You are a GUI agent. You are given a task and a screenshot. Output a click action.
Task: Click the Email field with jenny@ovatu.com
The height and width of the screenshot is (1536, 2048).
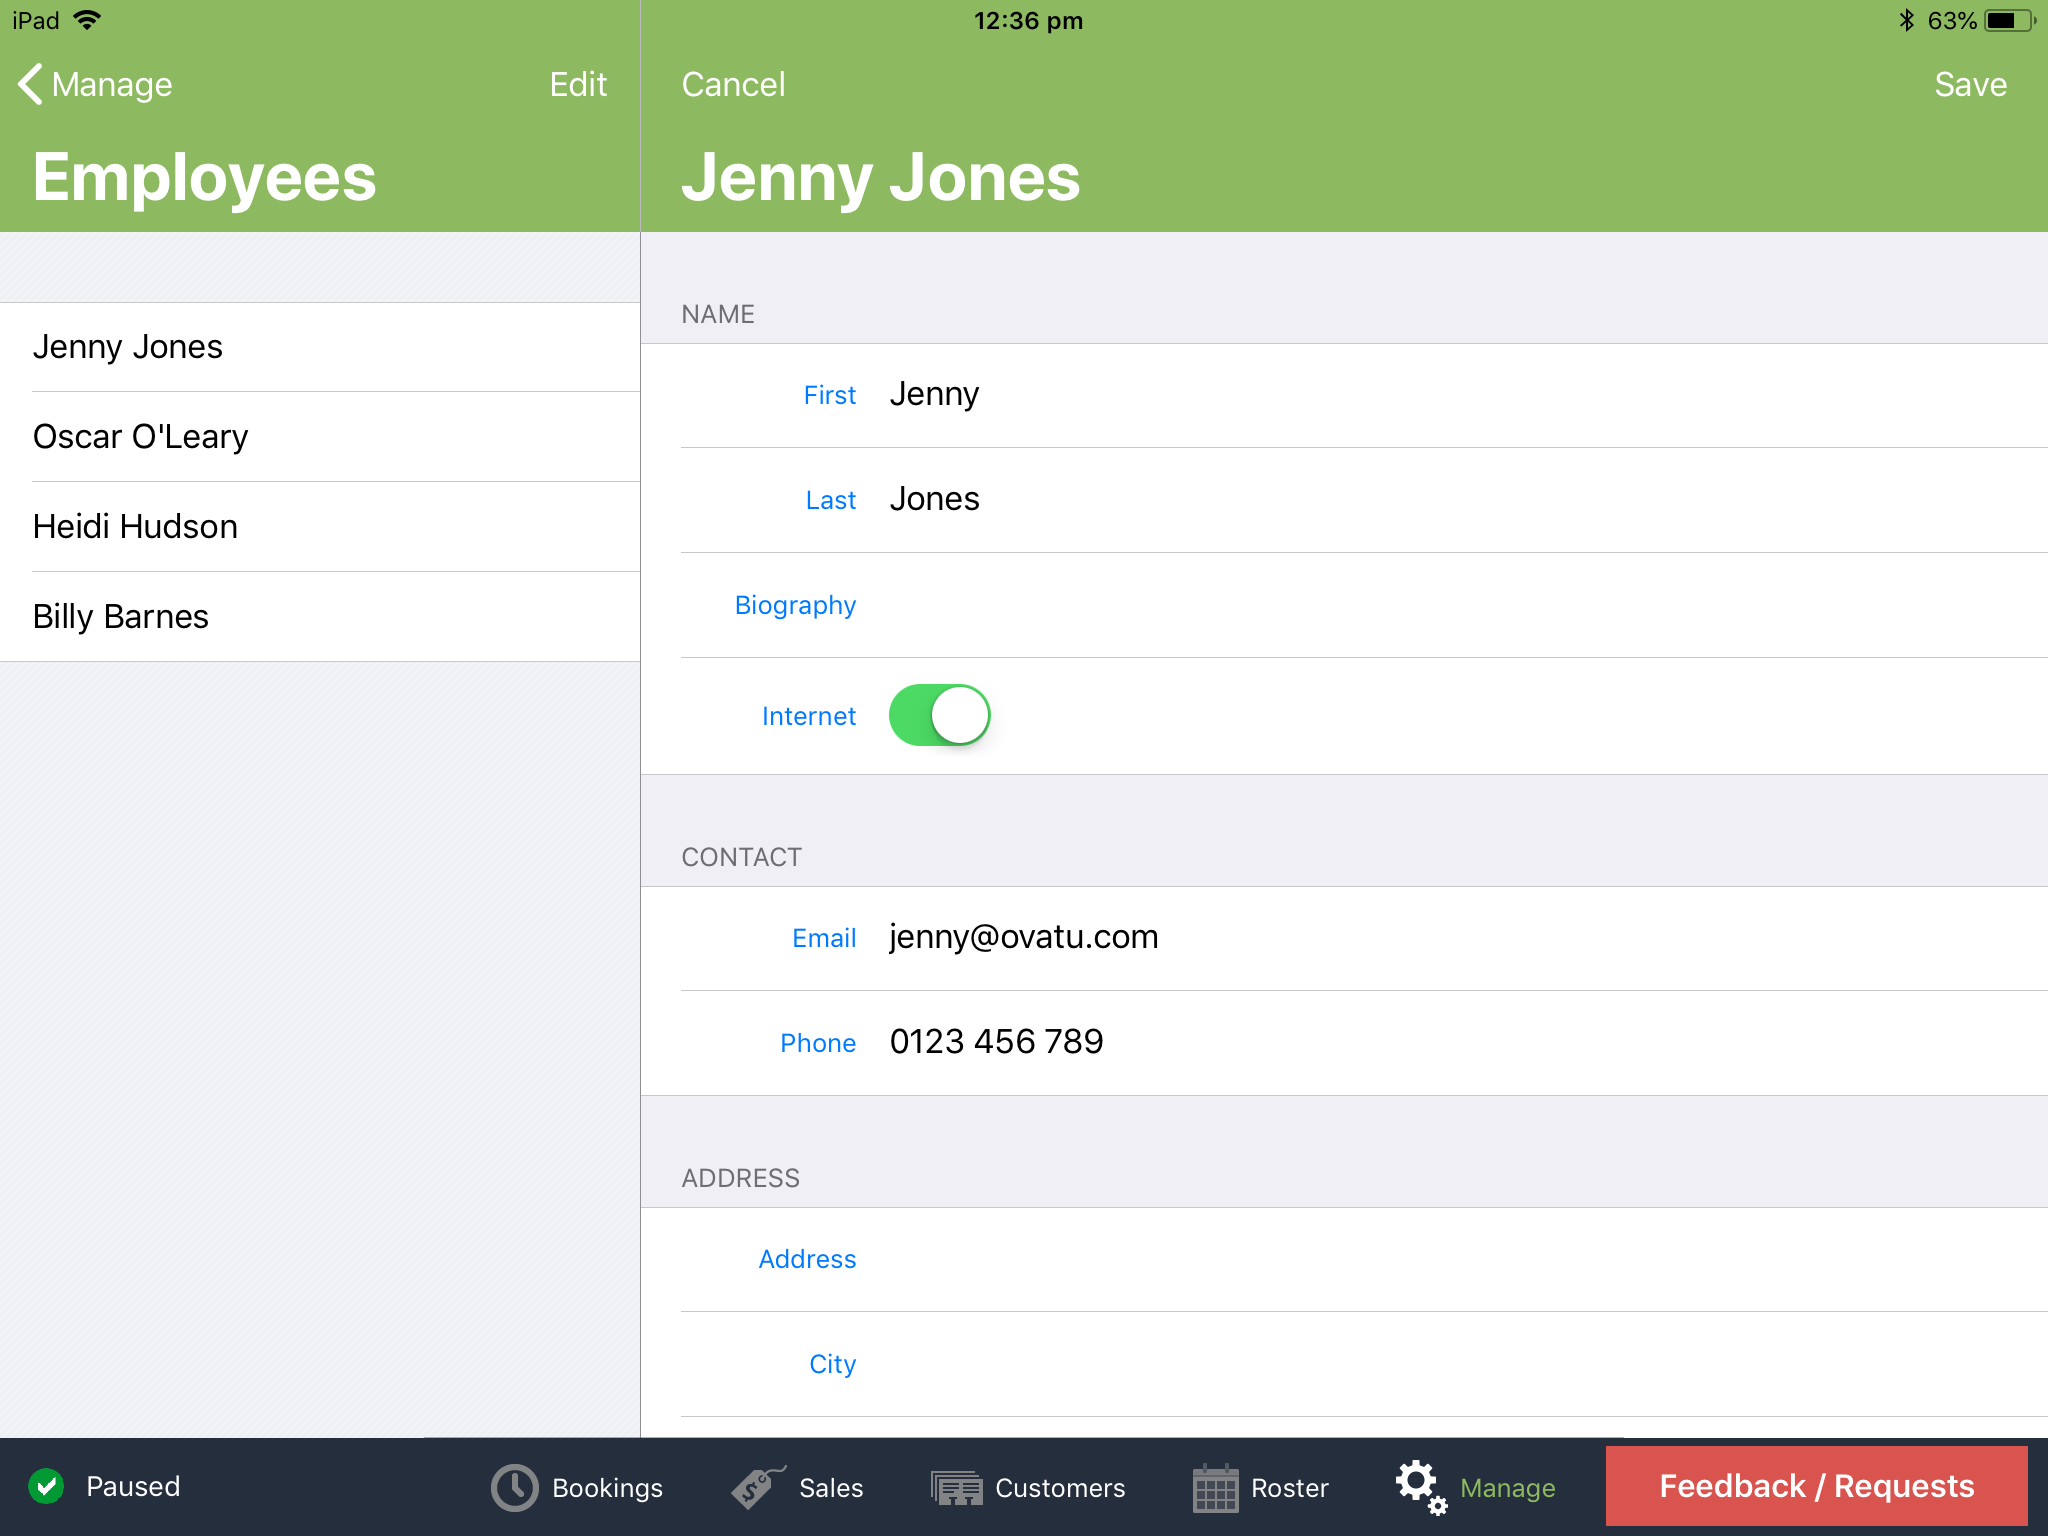pyautogui.click(x=1023, y=938)
